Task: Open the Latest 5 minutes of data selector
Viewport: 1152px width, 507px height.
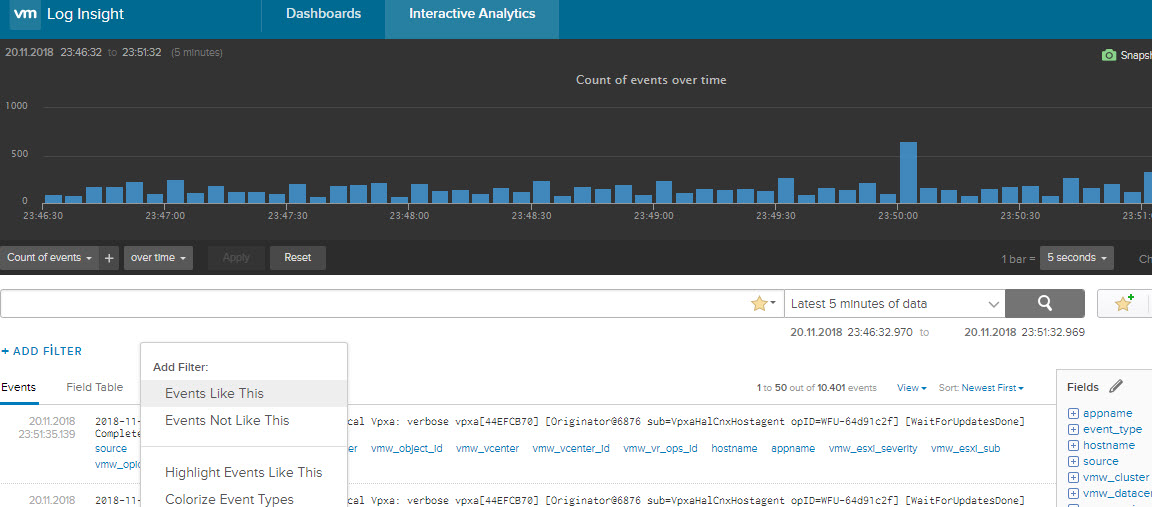Action: tap(894, 303)
